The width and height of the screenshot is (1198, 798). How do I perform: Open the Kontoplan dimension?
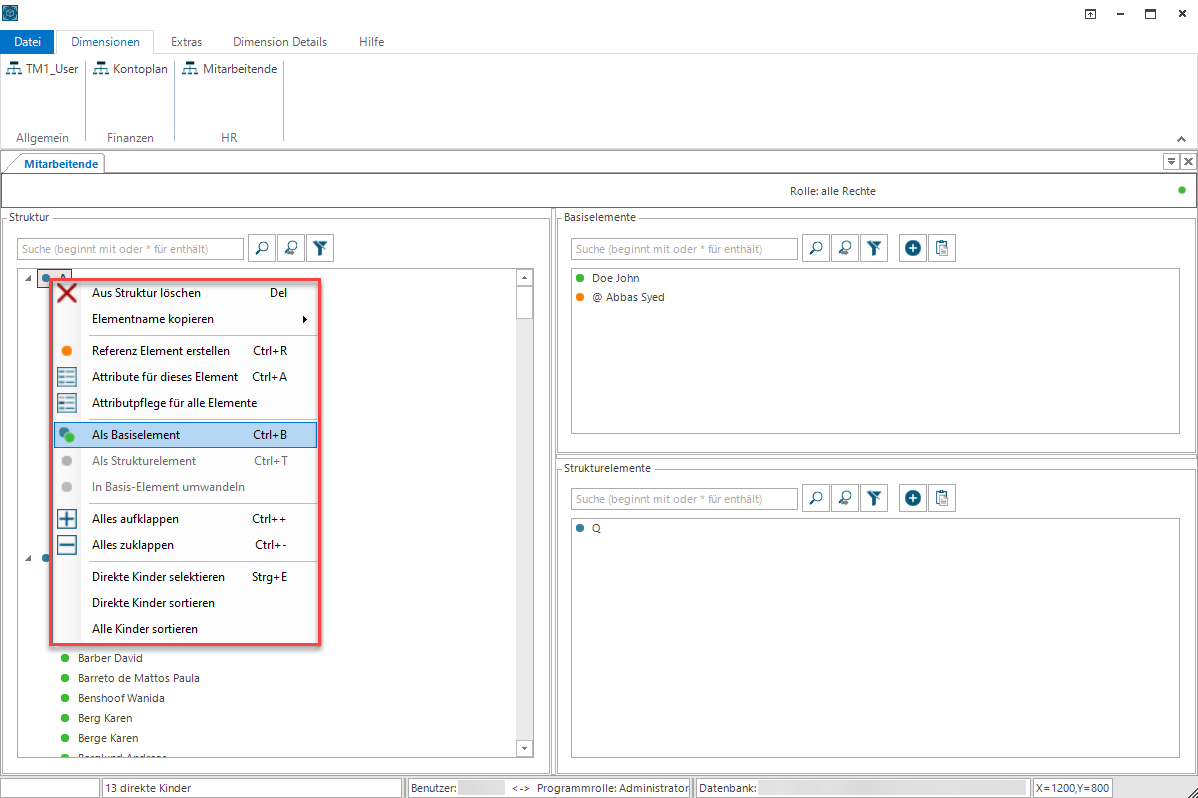[131, 69]
